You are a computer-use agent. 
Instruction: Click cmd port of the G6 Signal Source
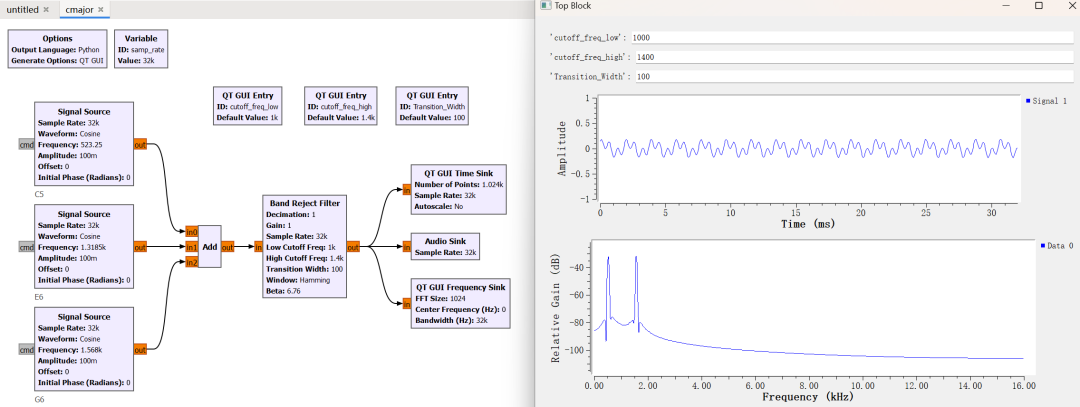pyautogui.click(x=26, y=350)
